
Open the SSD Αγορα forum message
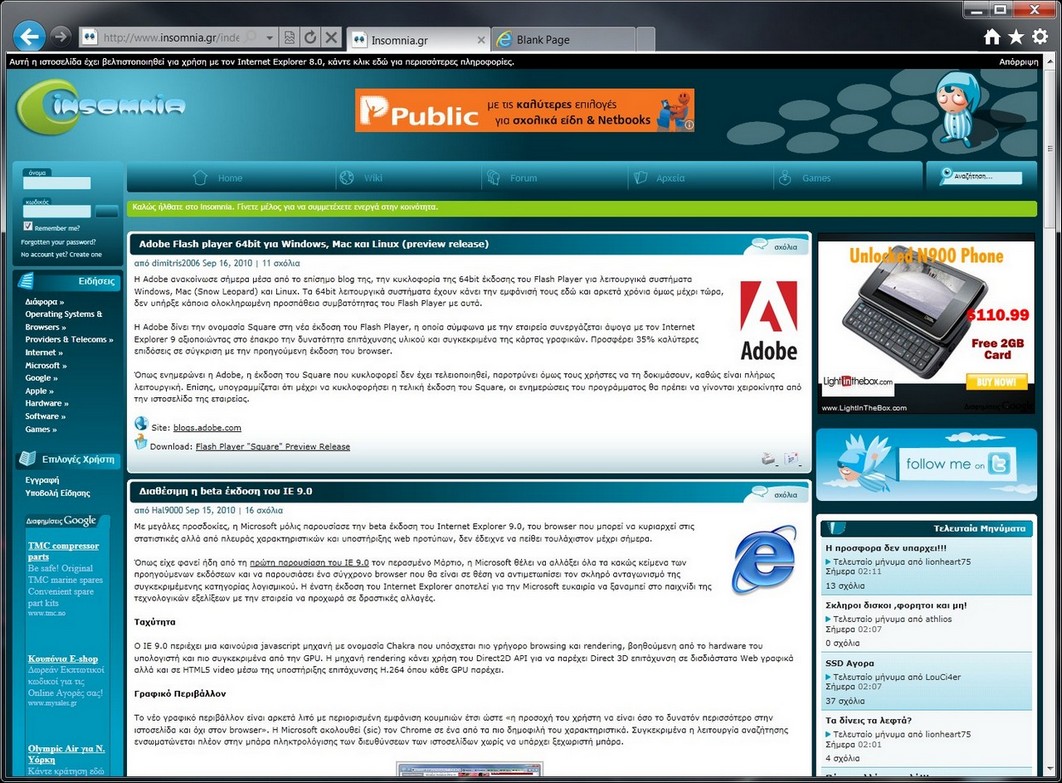coord(849,663)
